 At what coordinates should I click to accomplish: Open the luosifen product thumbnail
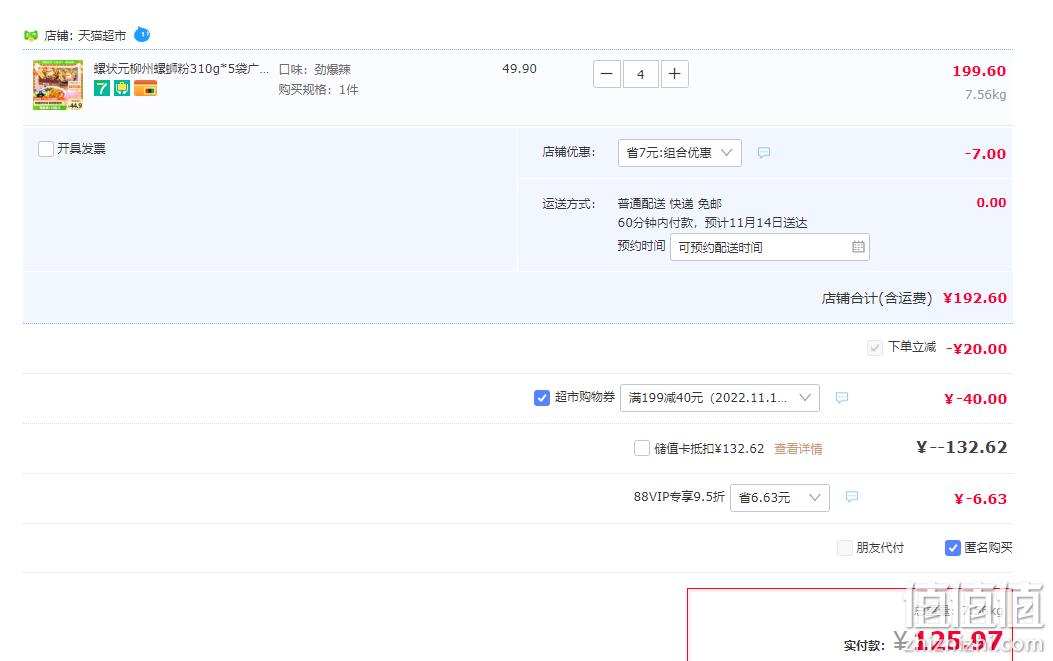(58, 85)
